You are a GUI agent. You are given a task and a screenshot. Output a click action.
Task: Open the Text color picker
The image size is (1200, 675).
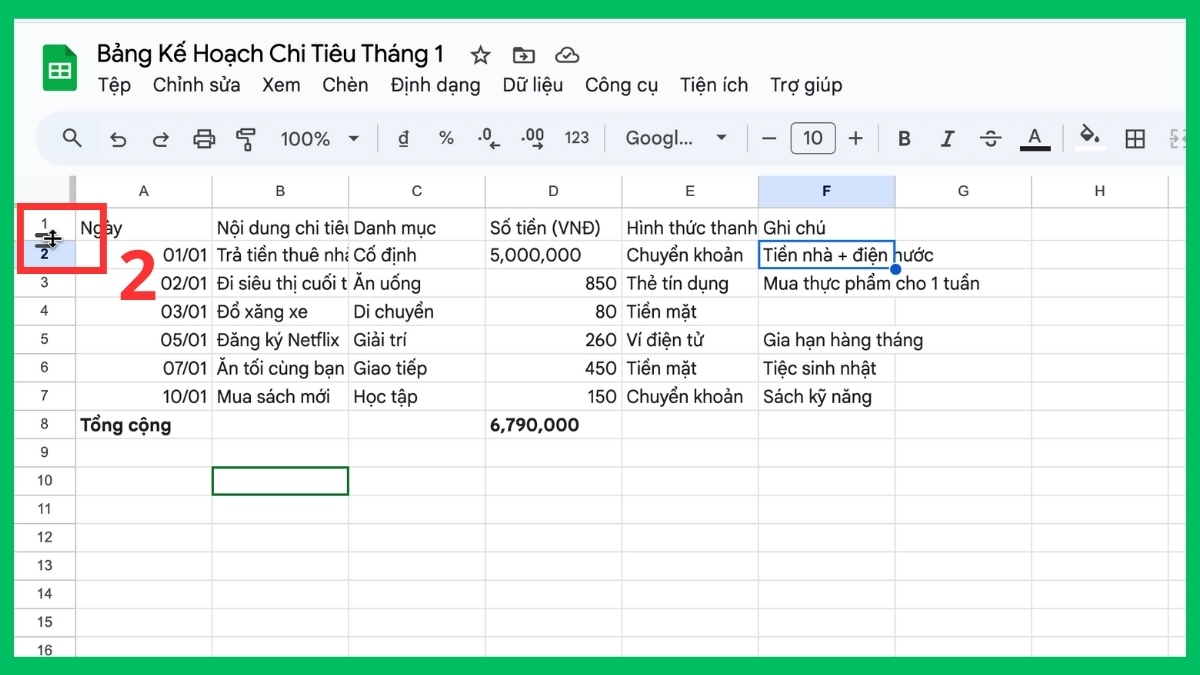tap(1035, 138)
